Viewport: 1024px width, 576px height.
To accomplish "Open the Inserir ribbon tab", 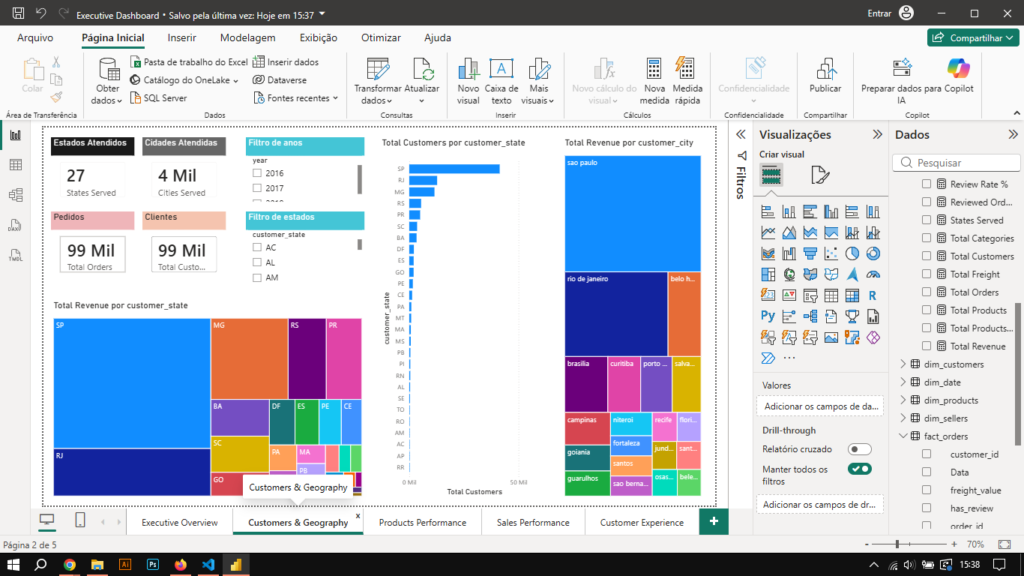I will 182,38.
